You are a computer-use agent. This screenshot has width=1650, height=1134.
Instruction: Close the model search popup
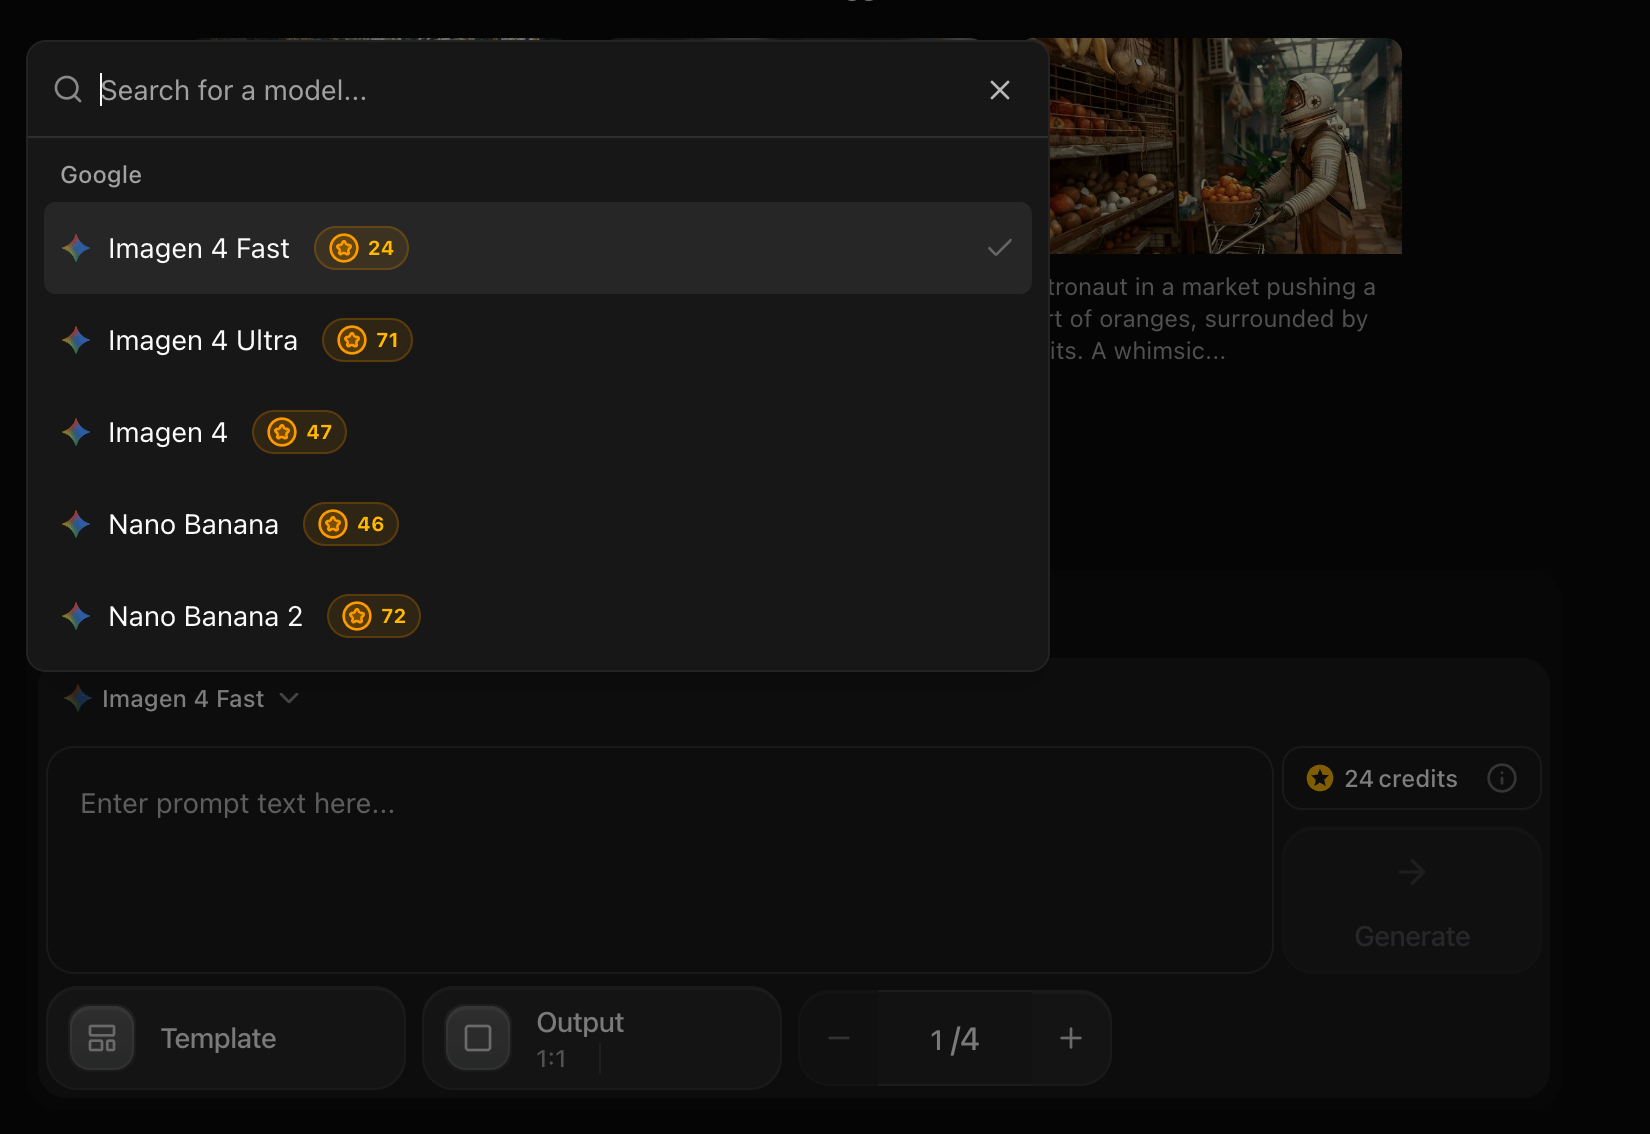click(x=999, y=90)
